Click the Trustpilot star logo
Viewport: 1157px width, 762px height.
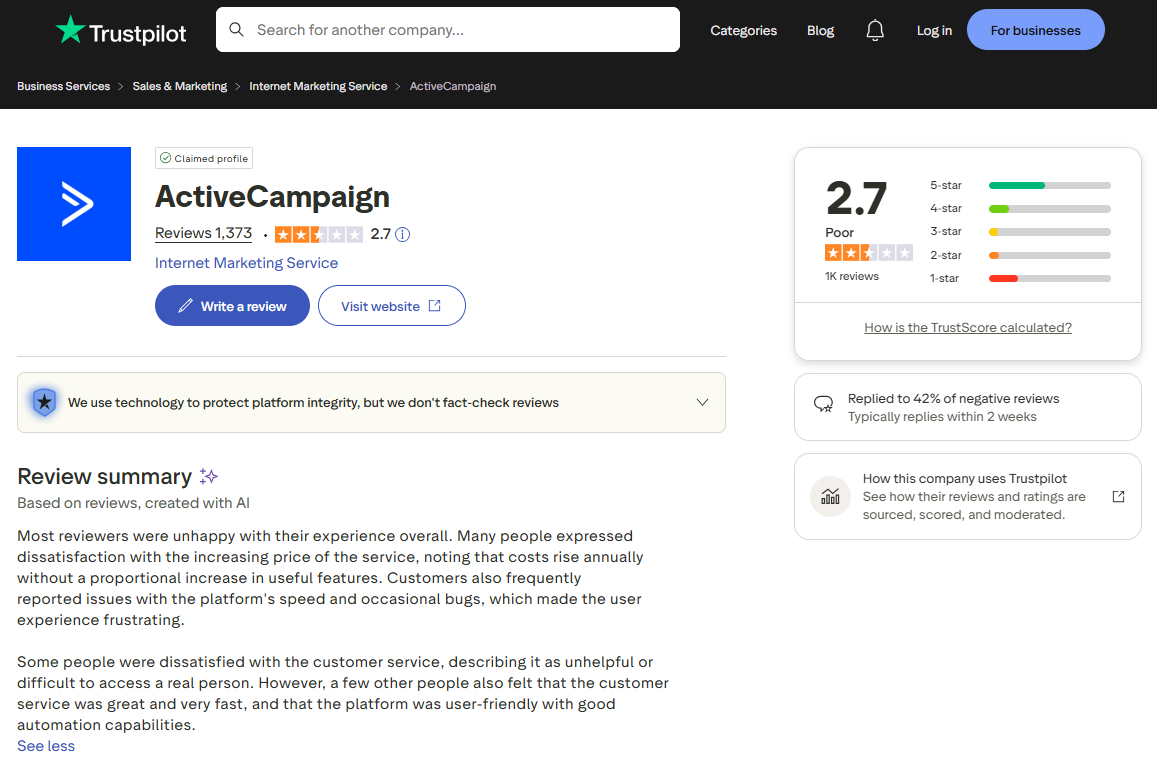(70, 30)
